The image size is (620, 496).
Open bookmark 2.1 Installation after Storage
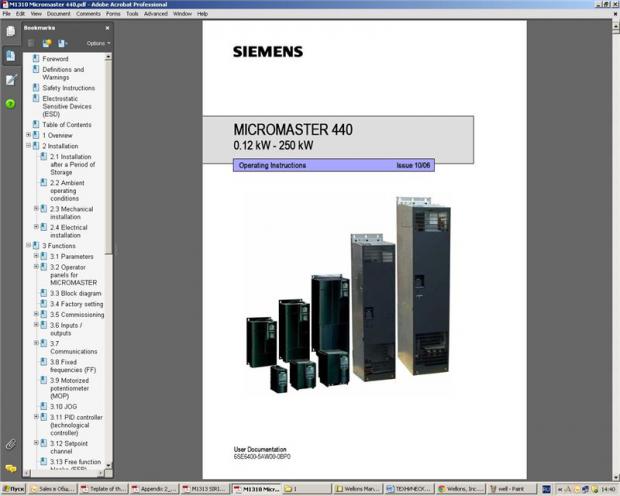[72, 165]
